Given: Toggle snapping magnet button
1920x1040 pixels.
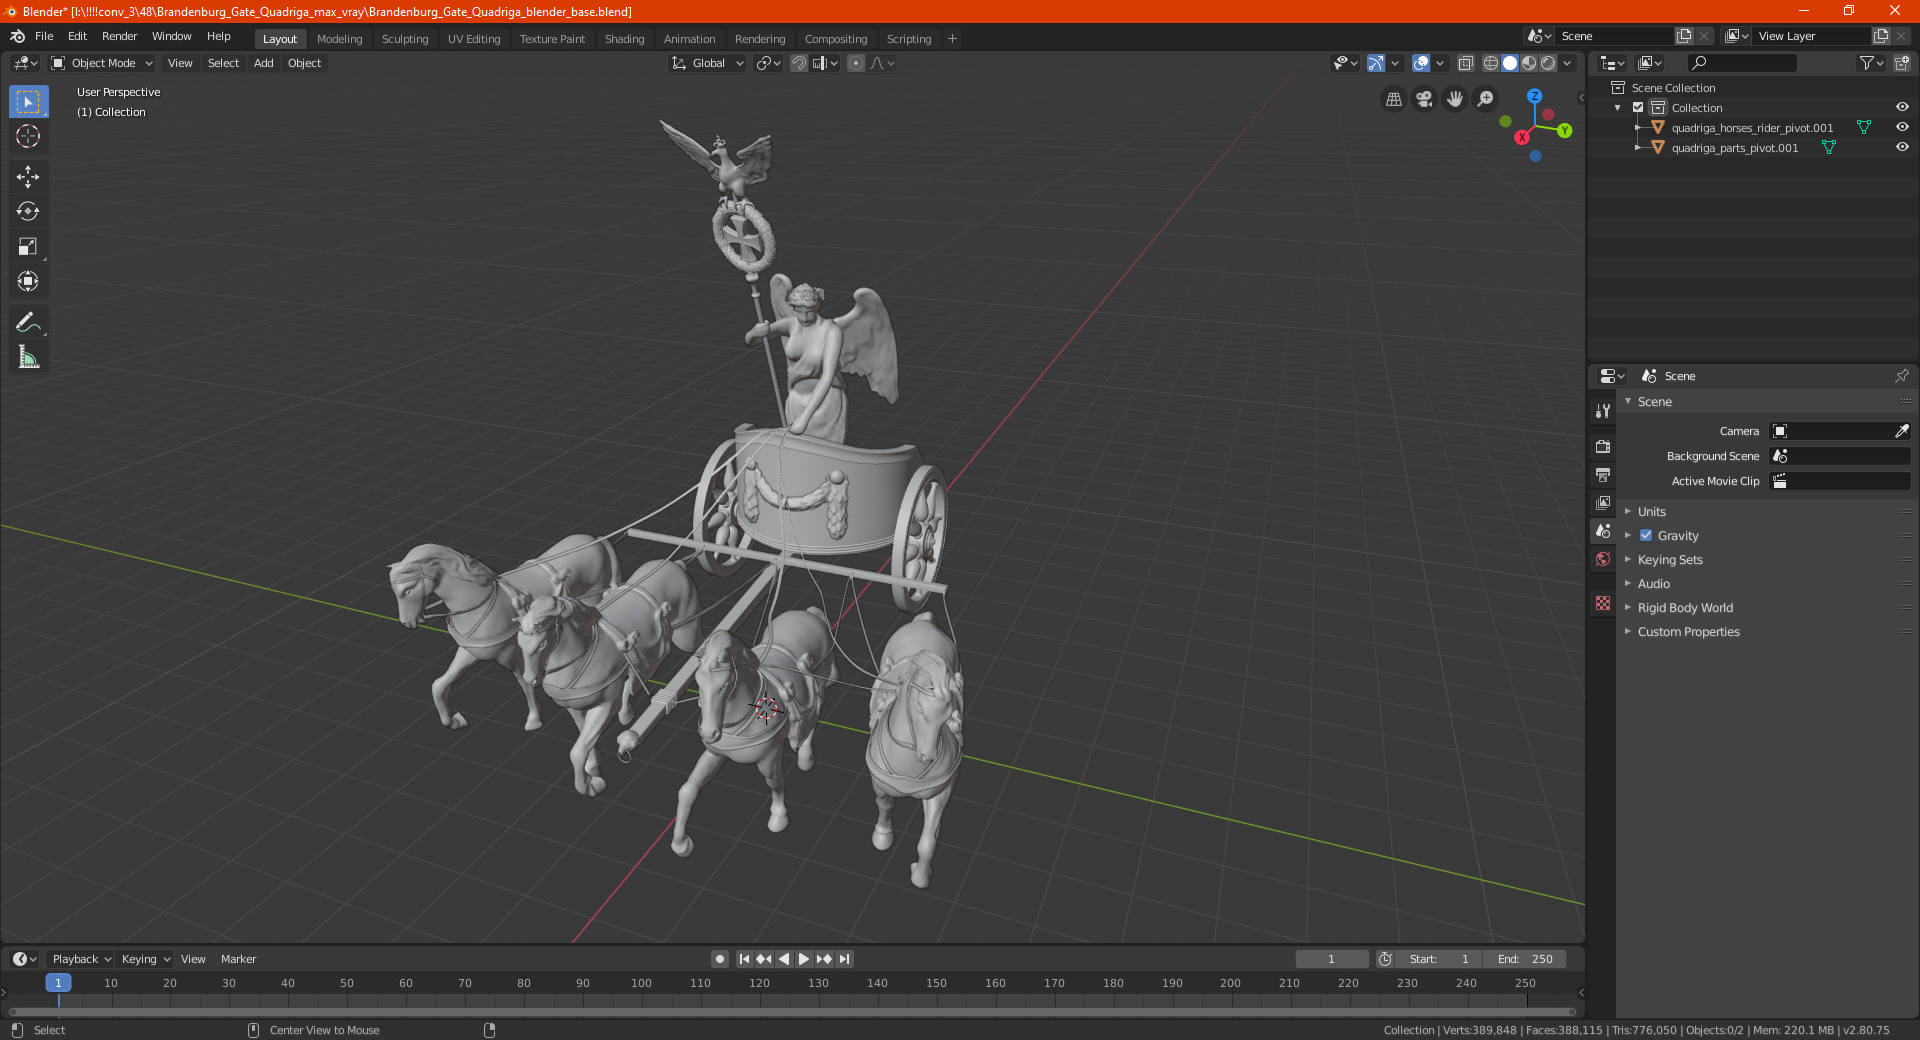Looking at the screenshot, I should point(799,63).
